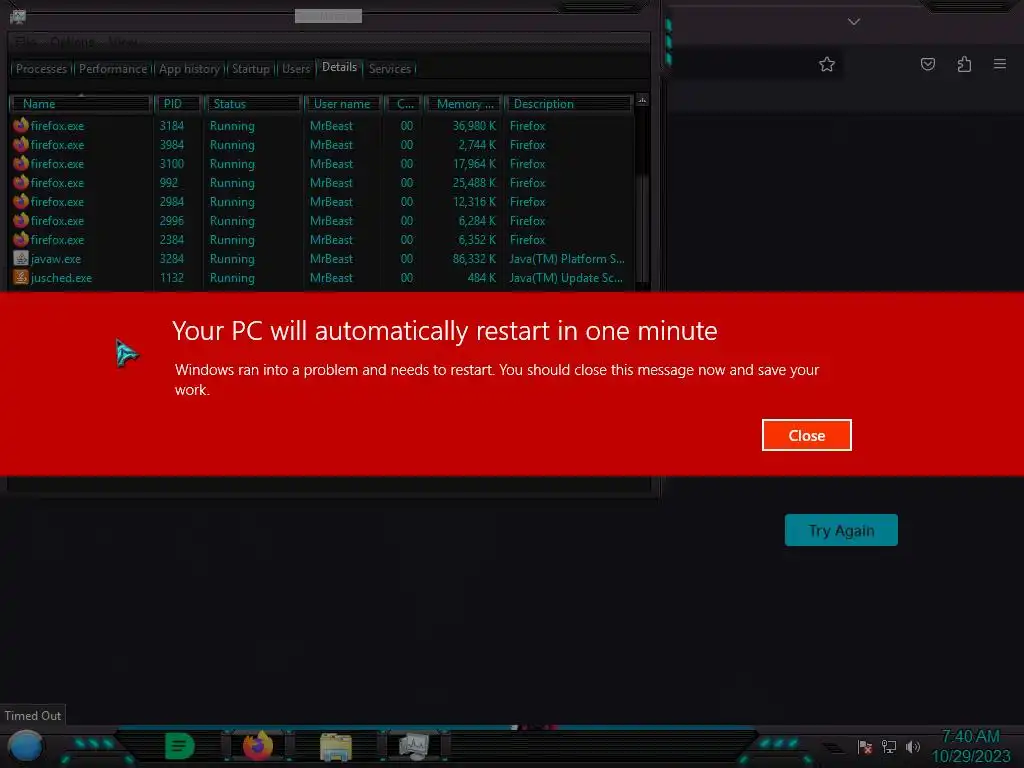The image size is (1024, 768).
Task: Select the Details tab
Action: [x=340, y=67]
